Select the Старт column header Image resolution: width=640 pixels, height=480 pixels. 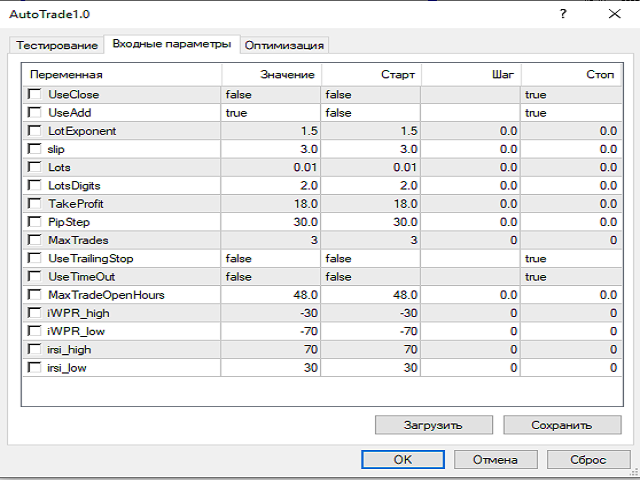click(x=371, y=75)
